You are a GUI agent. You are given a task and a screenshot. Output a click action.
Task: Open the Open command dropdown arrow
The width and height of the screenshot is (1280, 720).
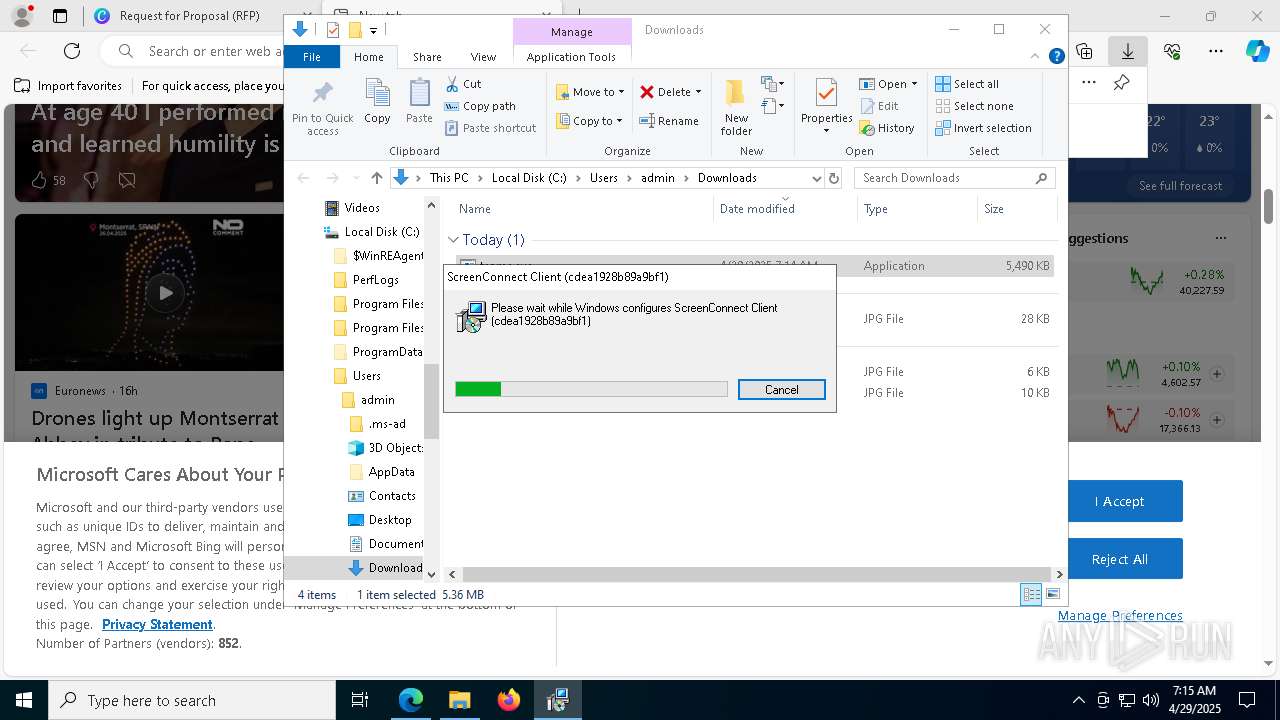[x=914, y=84]
